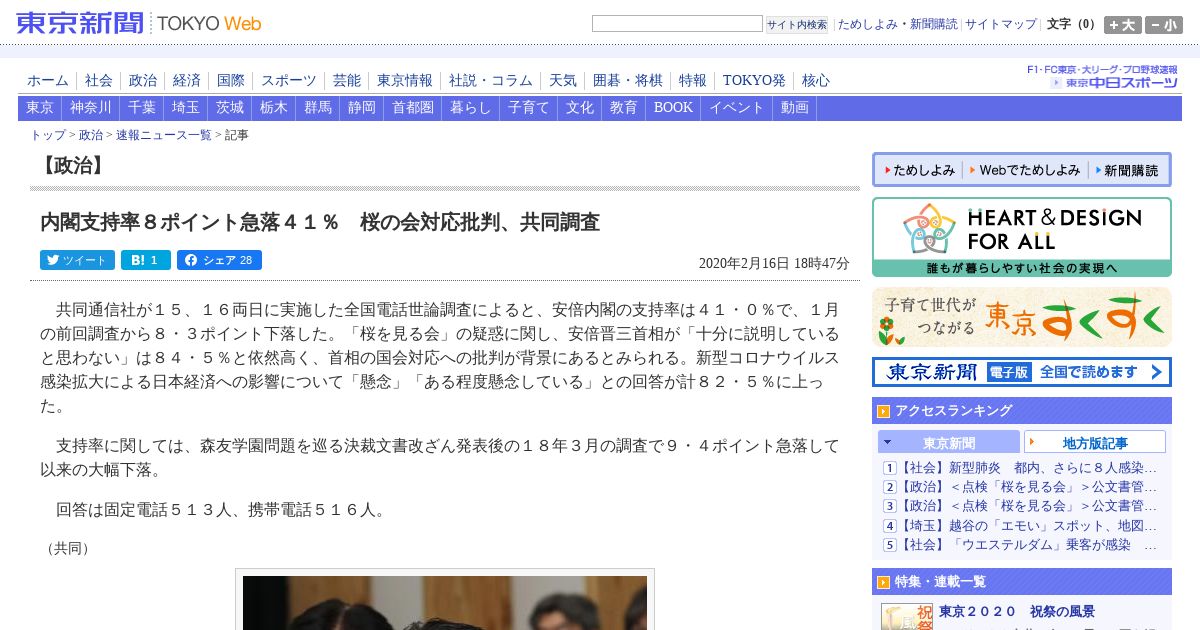Increase text size with the 大 button
Screen dimensions: 1200x630
point(1122,25)
